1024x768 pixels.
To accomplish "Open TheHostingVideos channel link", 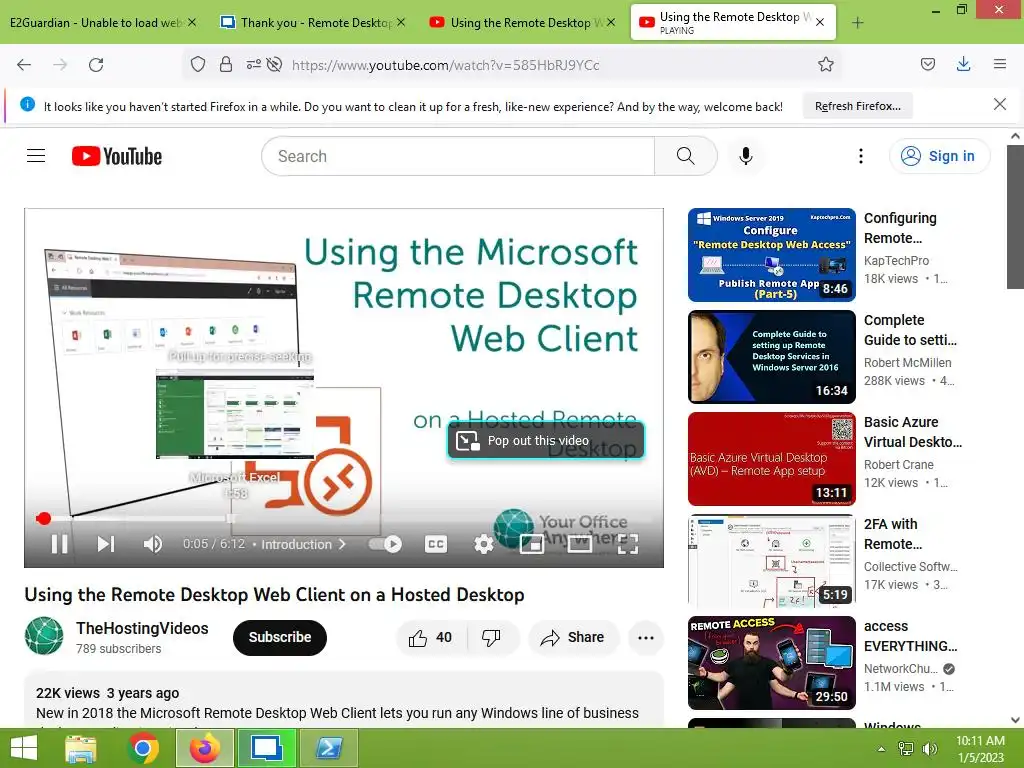I will pyautogui.click(x=142, y=628).
